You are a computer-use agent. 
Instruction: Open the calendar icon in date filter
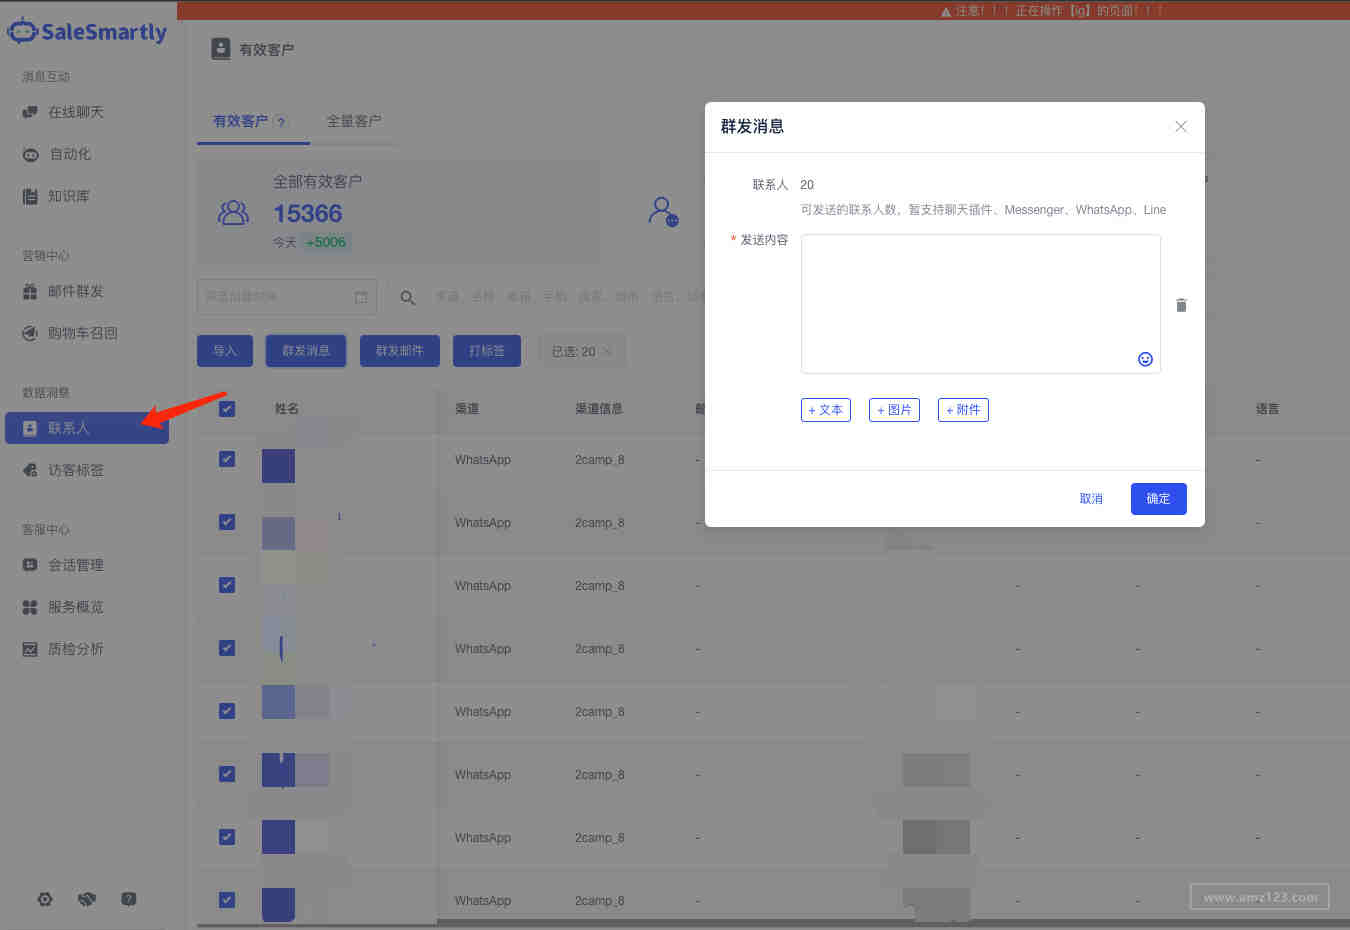point(361,297)
